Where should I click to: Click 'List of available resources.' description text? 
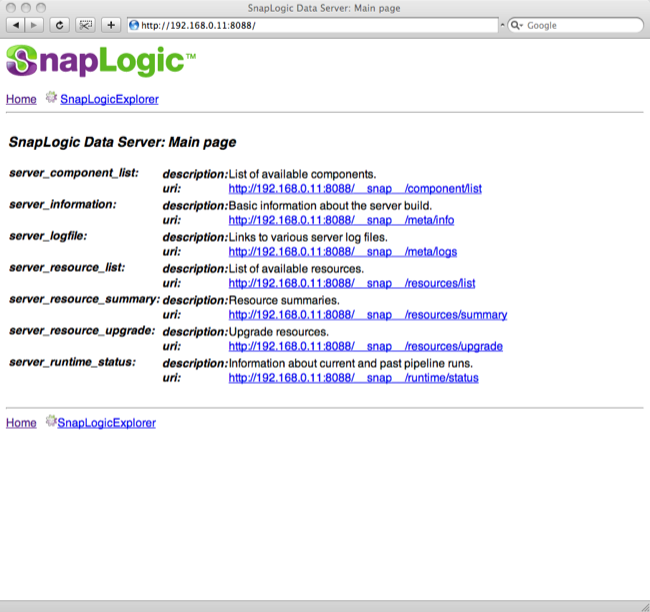click(296, 269)
